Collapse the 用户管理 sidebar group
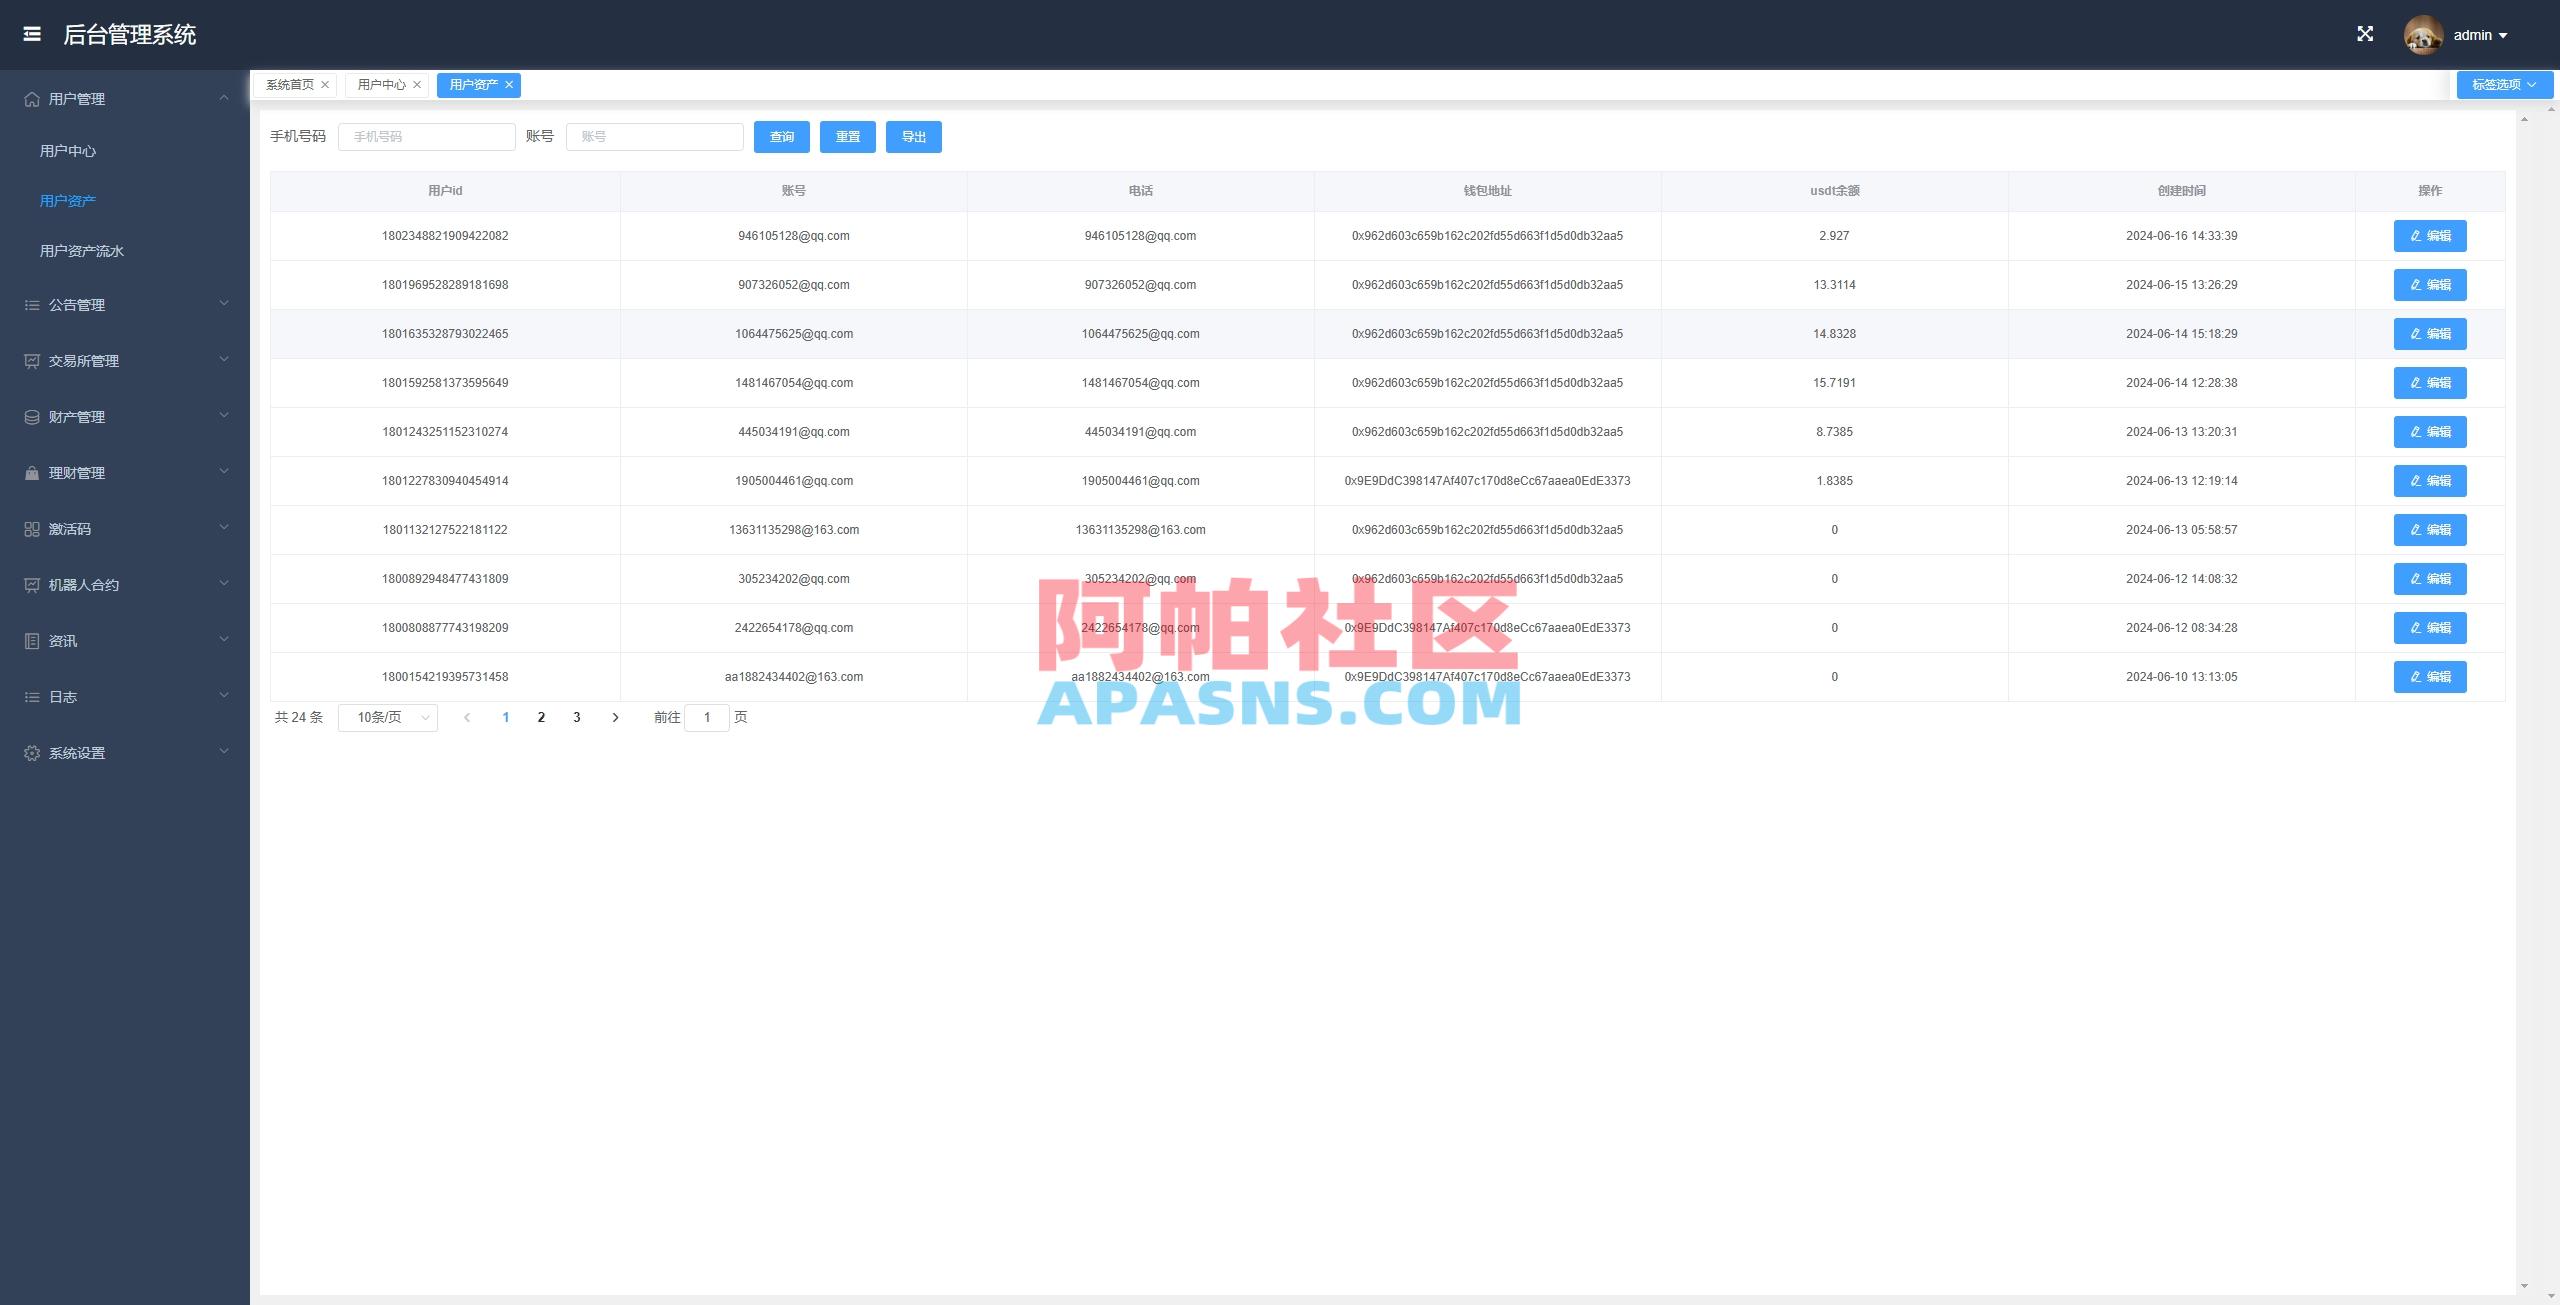This screenshot has width=2560, height=1305. [223, 96]
